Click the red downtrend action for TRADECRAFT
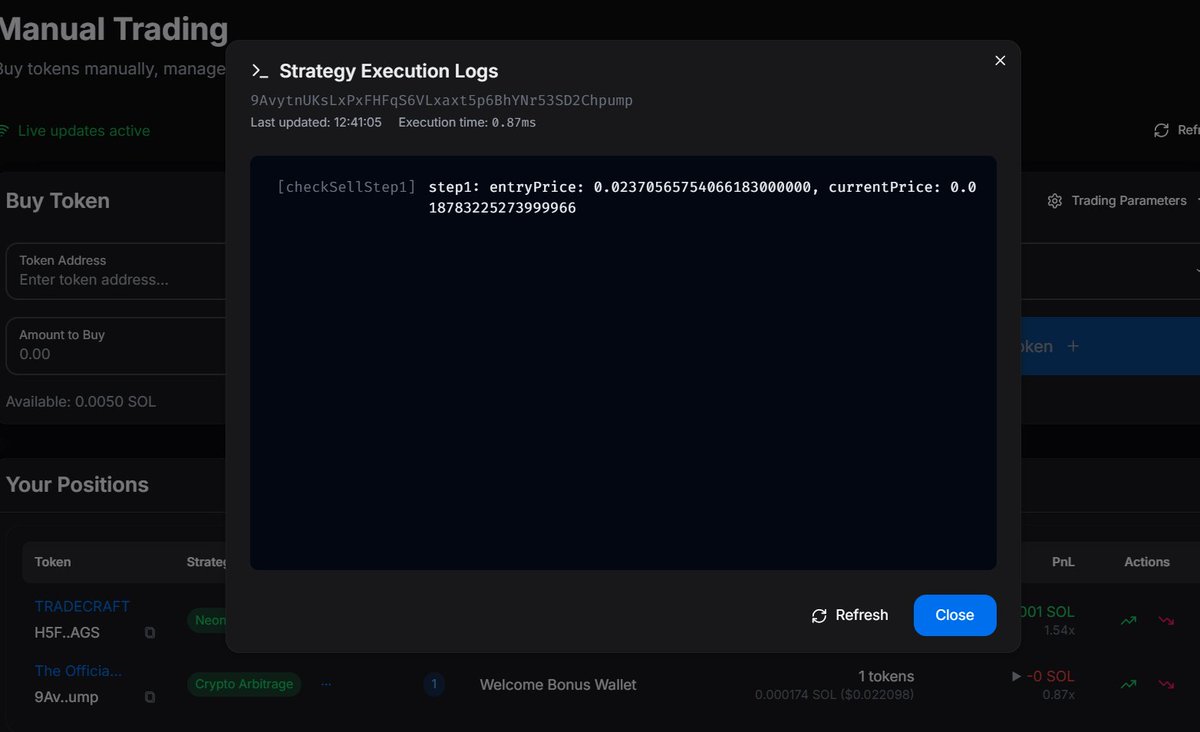Image resolution: width=1200 pixels, height=732 pixels. click(x=1166, y=621)
